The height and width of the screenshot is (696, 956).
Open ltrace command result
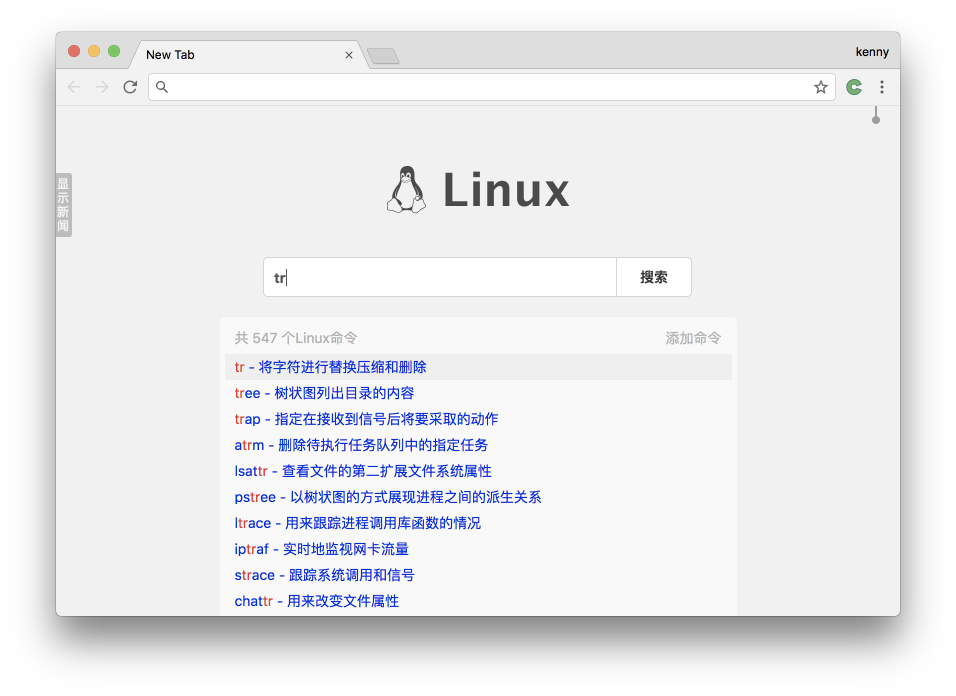pos(478,523)
